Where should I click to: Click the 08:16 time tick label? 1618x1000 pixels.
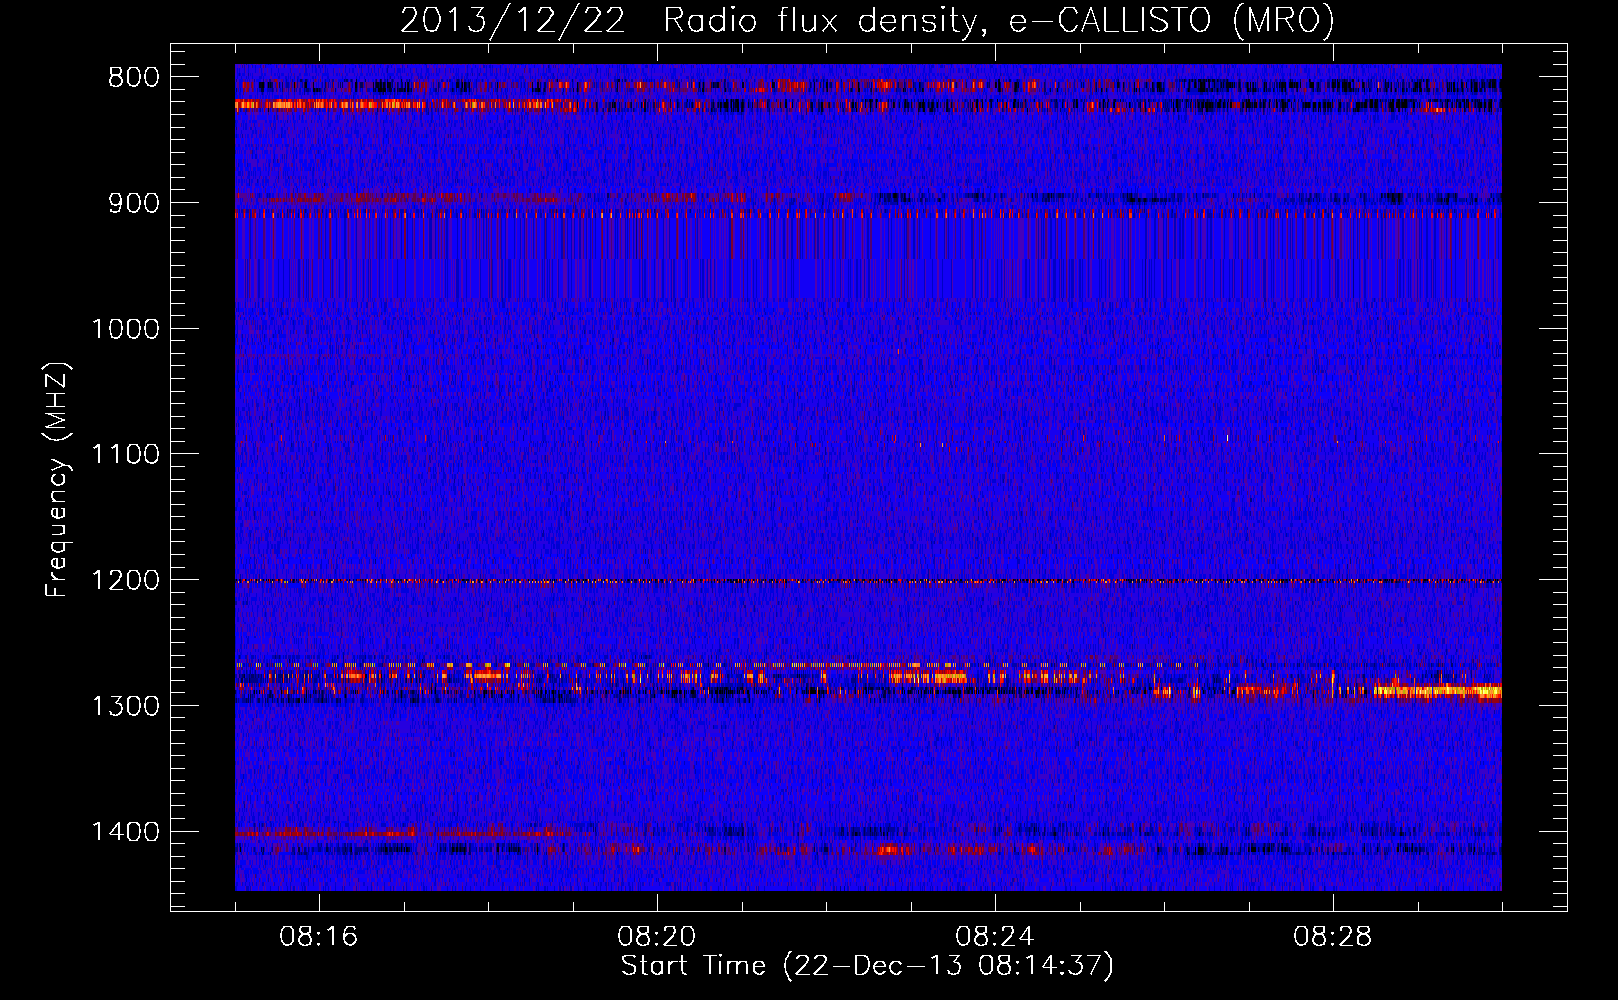tap(319, 937)
